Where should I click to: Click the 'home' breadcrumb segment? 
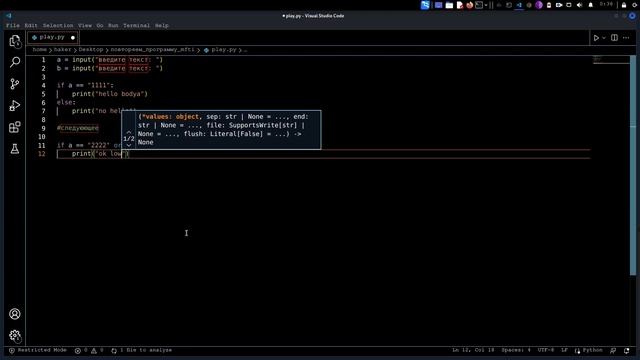pyautogui.click(x=40, y=50)
